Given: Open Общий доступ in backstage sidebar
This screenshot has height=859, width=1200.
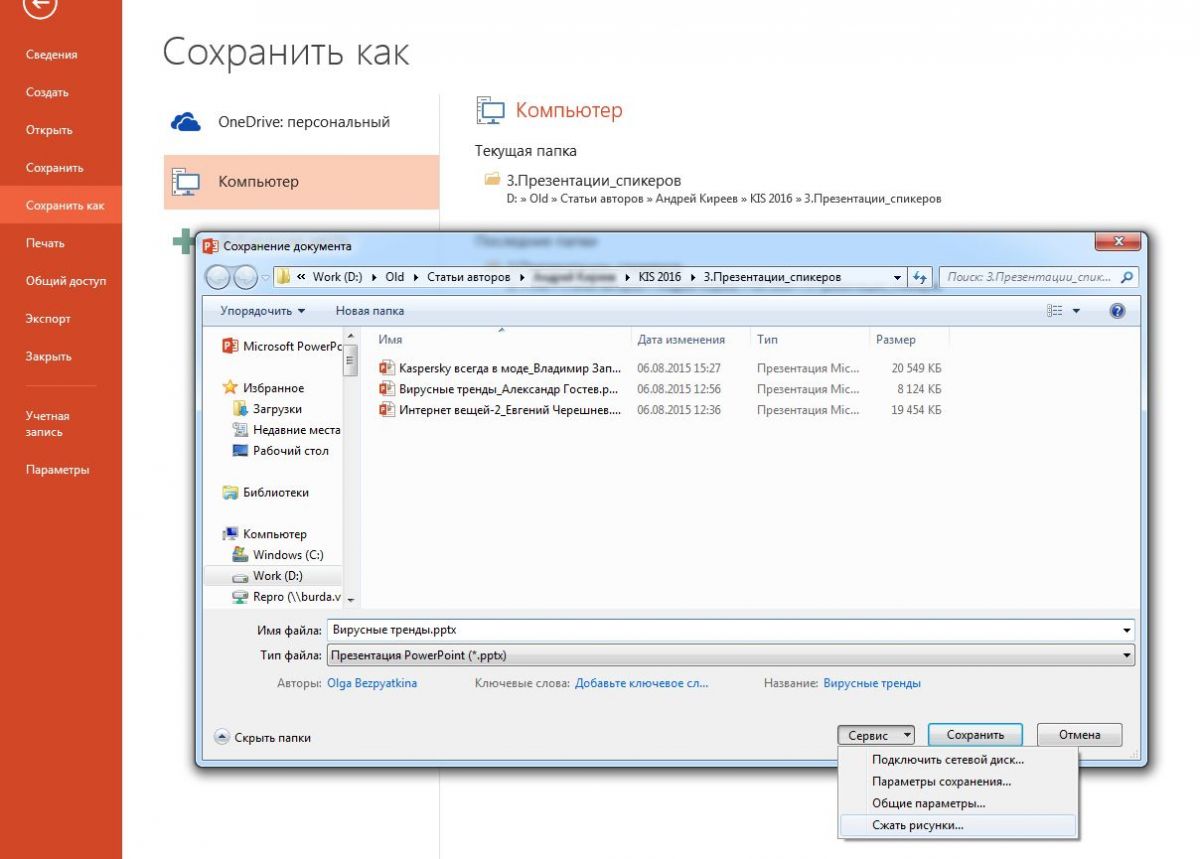Looking at the screenshot, I should click(65, 281).
